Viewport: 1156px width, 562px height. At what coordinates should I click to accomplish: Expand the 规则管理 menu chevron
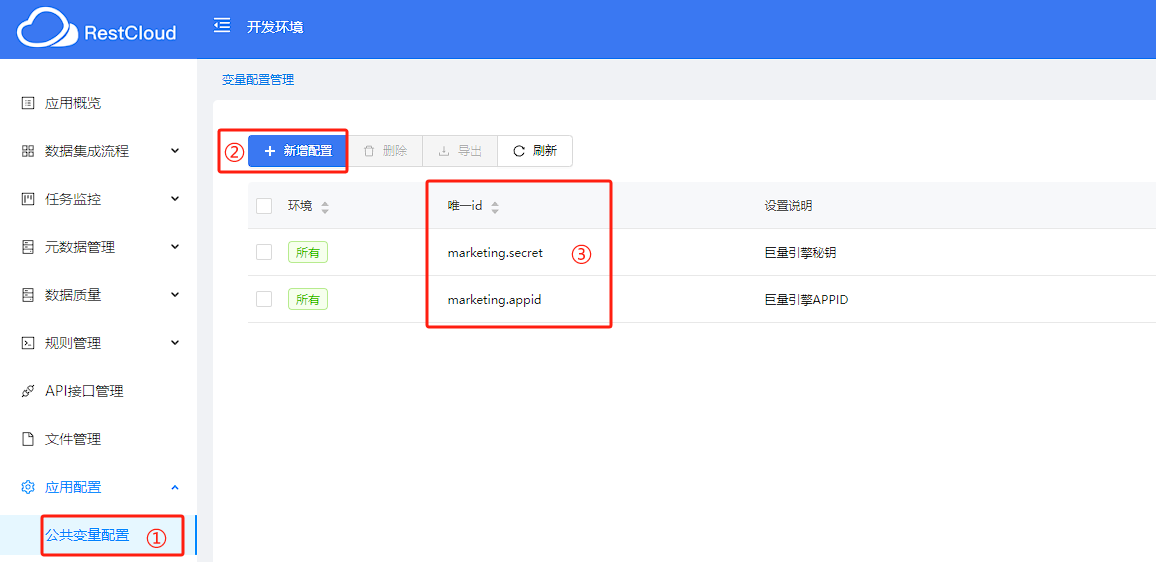pyautogui.click(x=175, y=343)
